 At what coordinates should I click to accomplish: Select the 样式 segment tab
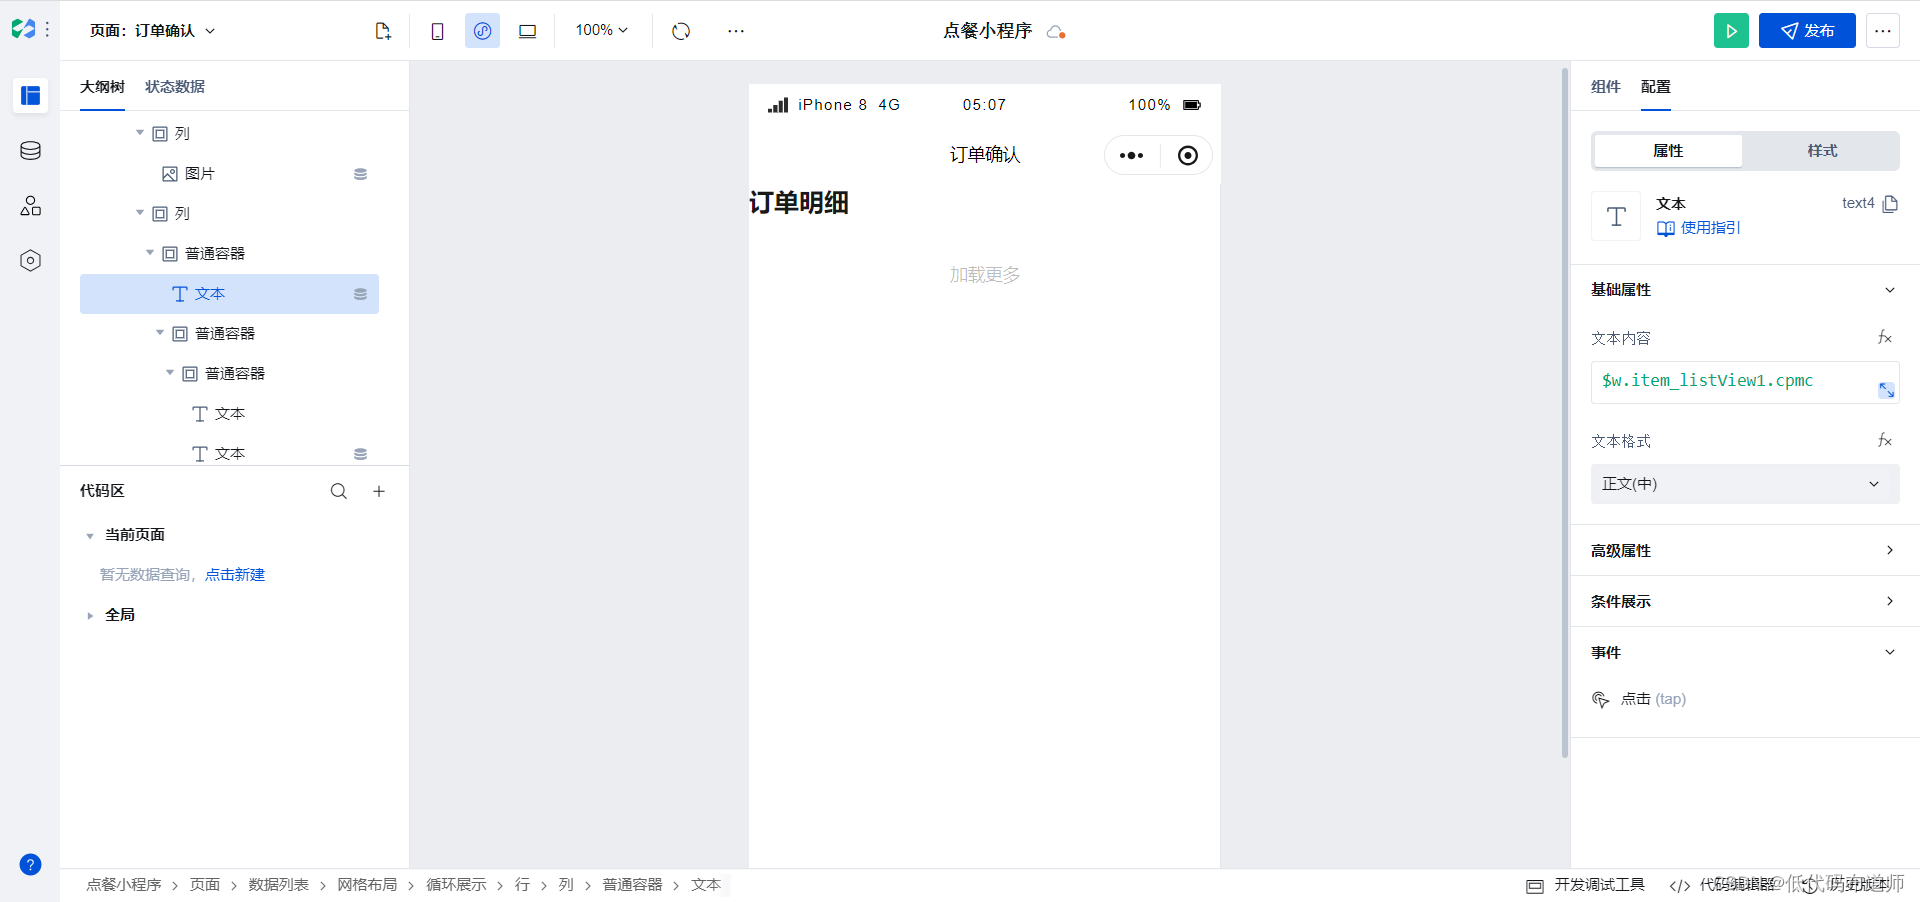[x=1822, y=151]
